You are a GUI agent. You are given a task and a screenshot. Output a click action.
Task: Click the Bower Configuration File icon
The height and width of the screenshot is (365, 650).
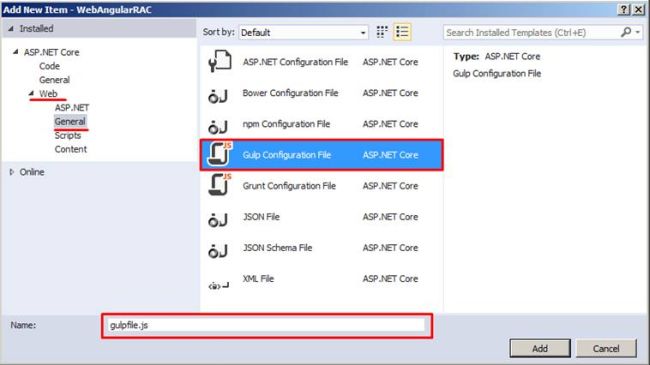coord(218,95)
